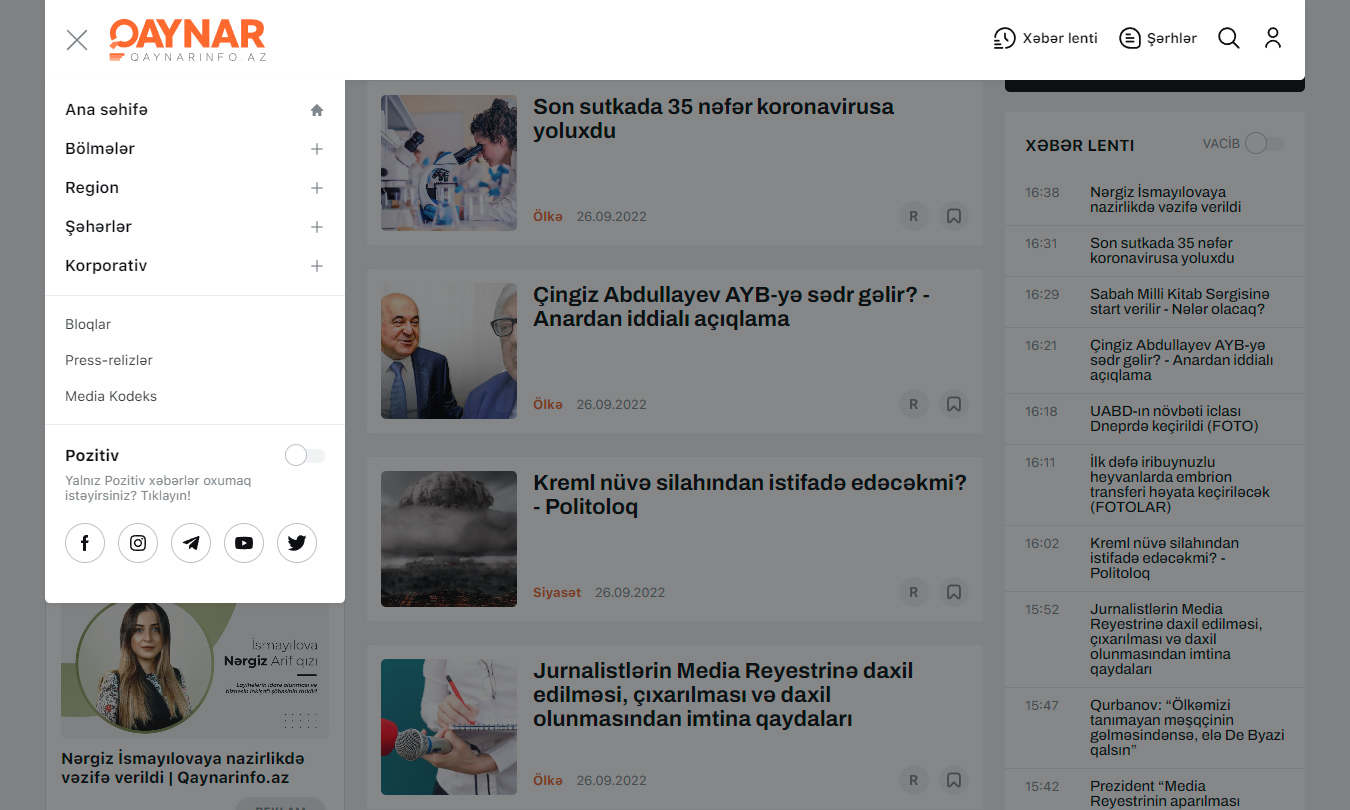The height and width of the screenshot is (810, 1350).
Task: Open the Facebook social icon
Action: pos(85,543)
